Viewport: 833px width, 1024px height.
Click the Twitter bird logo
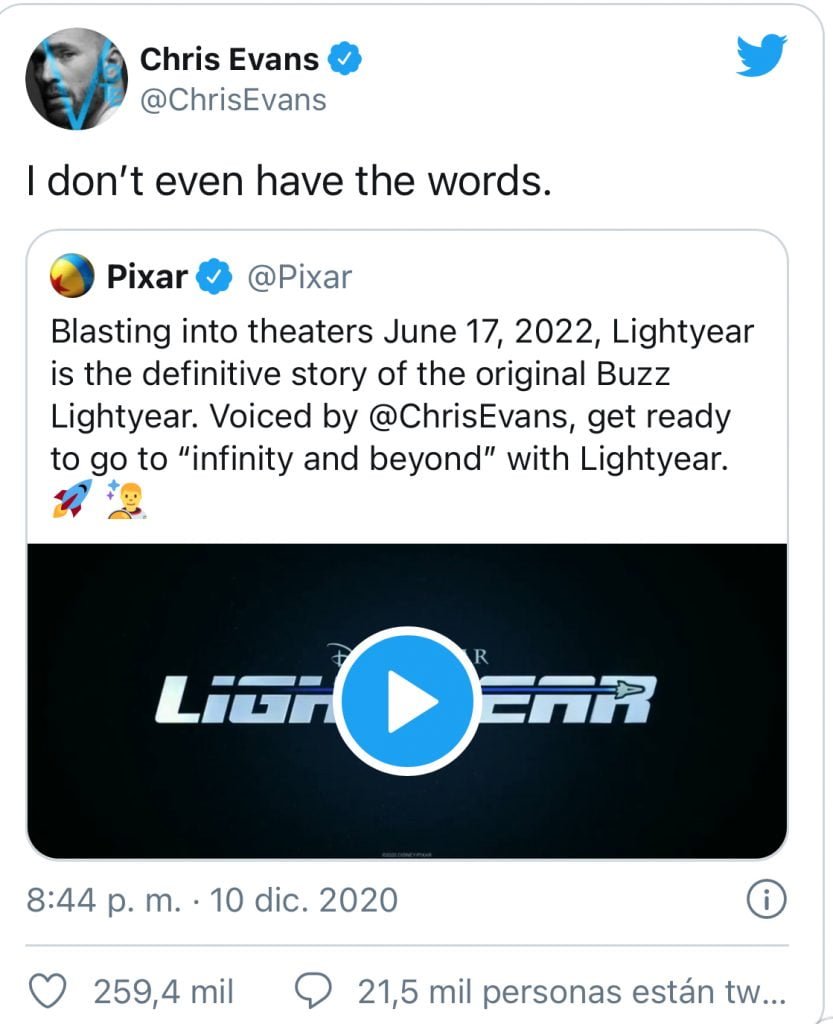(x=762, y=56)
